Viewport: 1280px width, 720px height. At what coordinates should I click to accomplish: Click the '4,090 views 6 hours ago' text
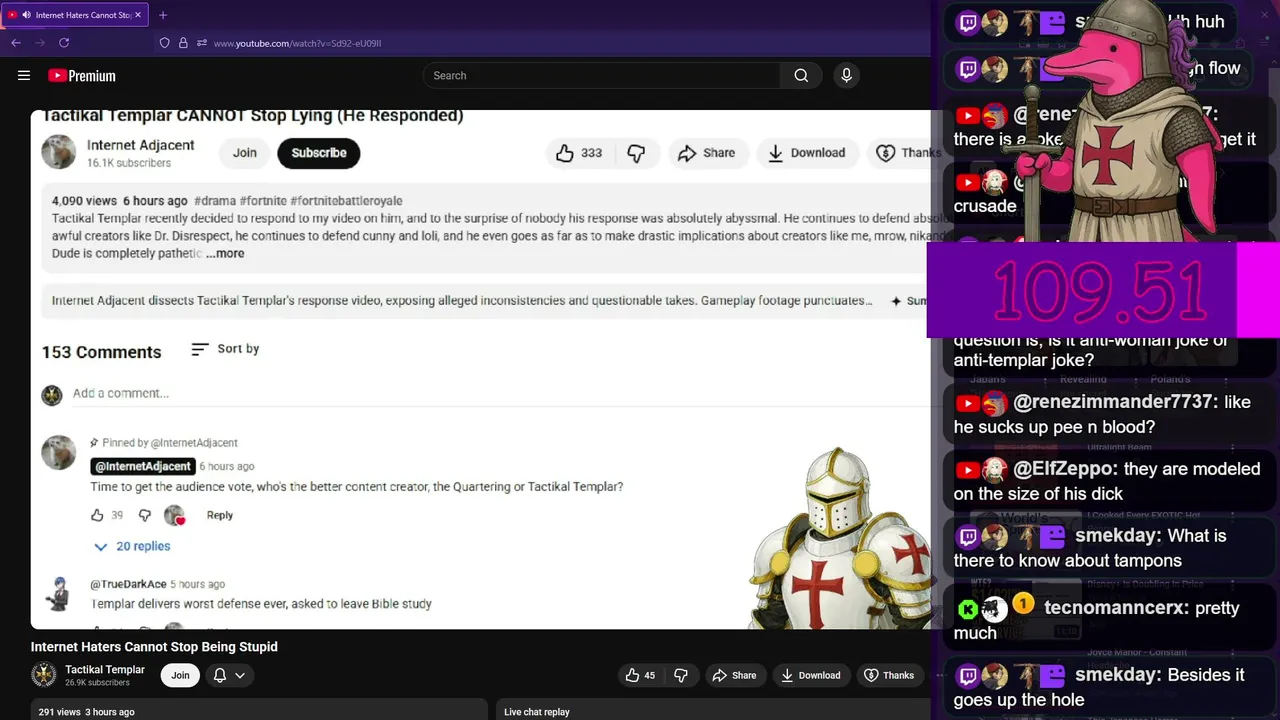120,201
